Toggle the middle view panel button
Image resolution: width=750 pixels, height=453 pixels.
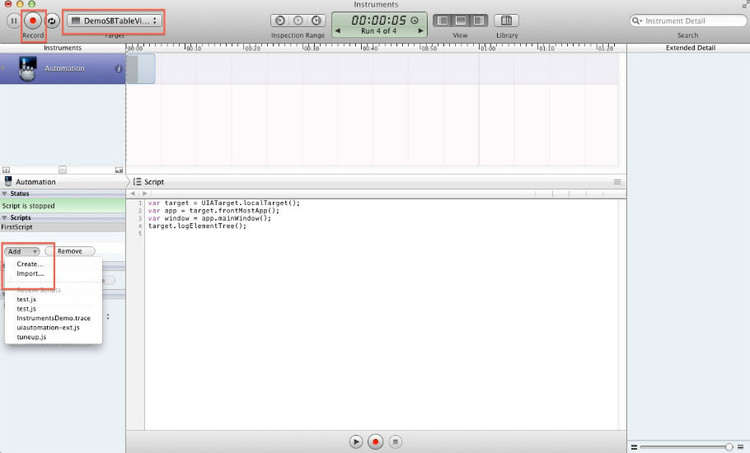tap(460, 20)
